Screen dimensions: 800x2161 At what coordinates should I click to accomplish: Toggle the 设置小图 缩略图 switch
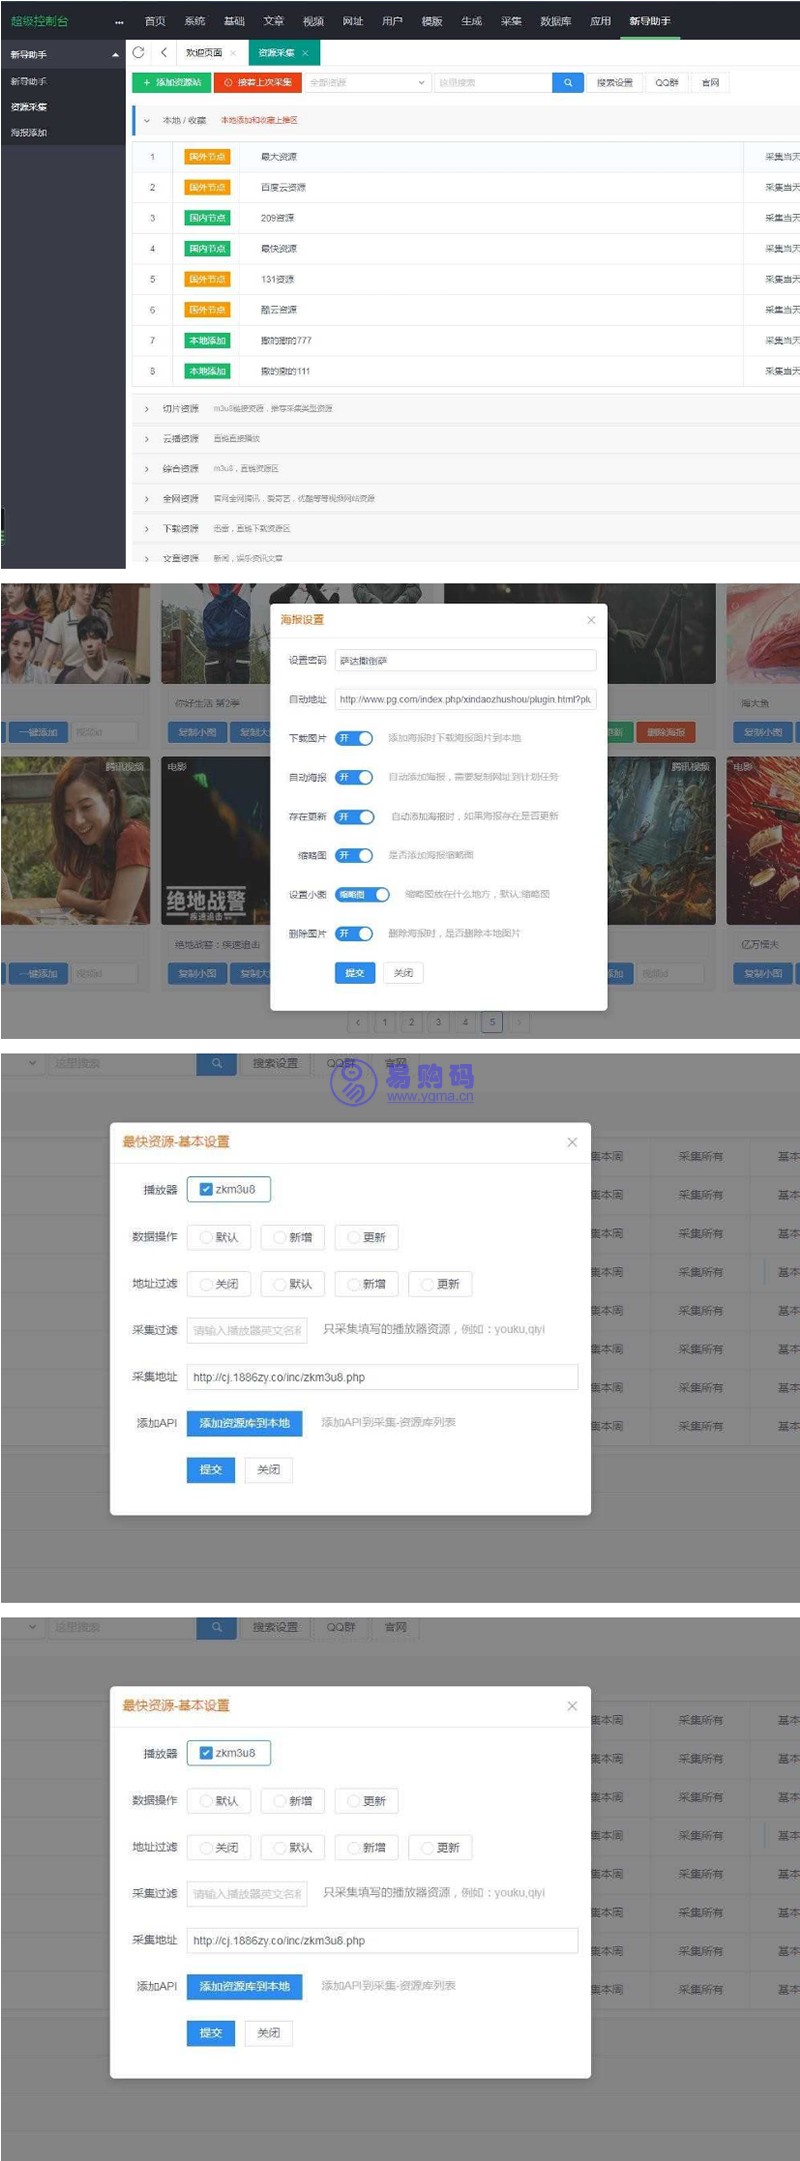(362, 895)
